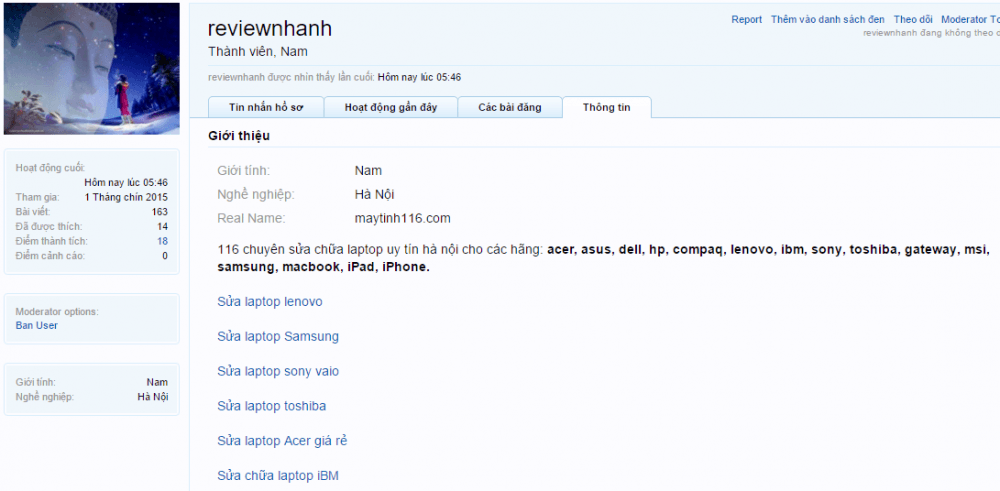Open the Tin nhắn hồ sơ tab

[266, 107]
